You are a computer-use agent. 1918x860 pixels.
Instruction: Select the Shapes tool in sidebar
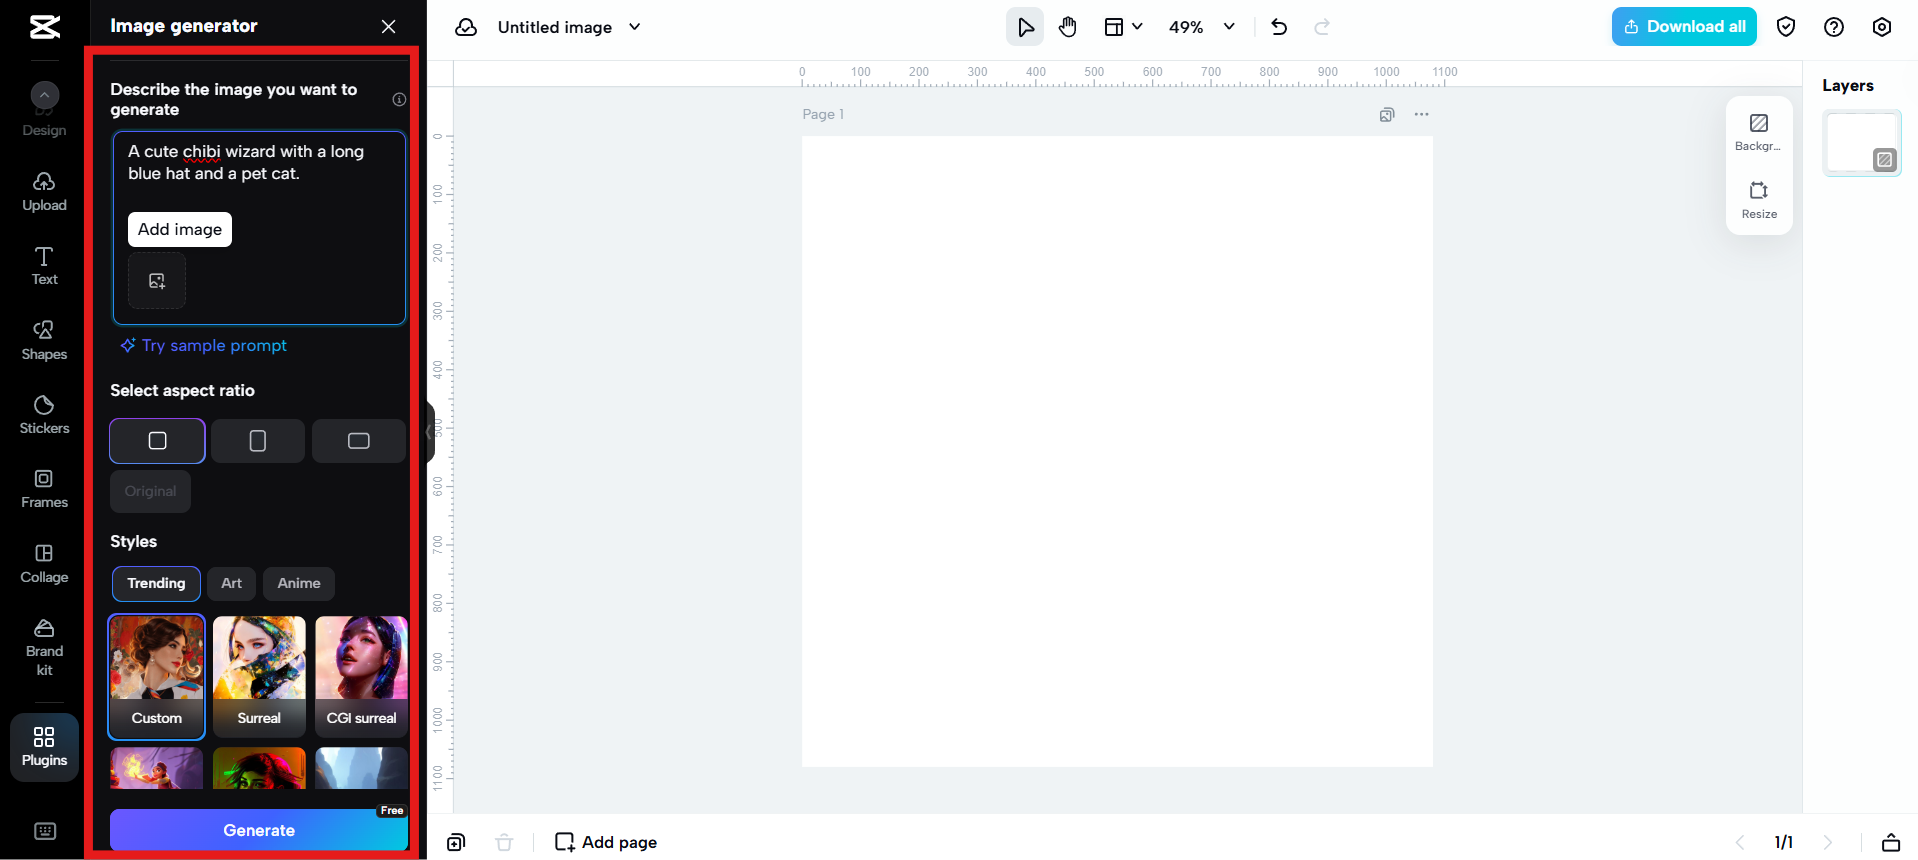coord(44,340)
